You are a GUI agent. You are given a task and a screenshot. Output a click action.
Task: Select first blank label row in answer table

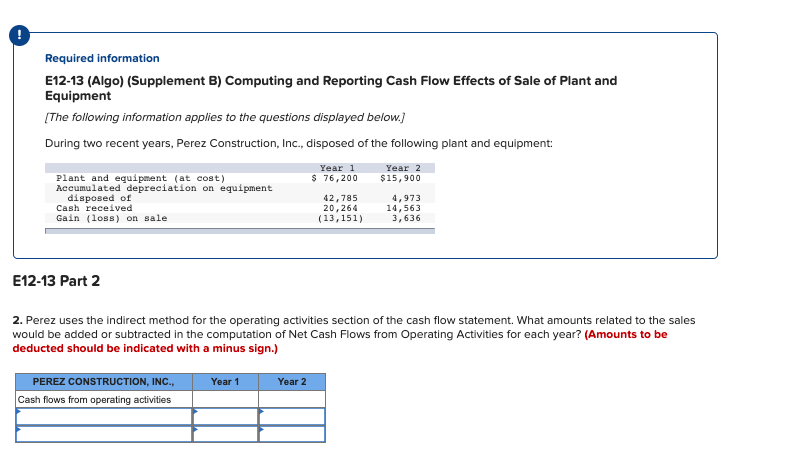click(x=104, y=416)
